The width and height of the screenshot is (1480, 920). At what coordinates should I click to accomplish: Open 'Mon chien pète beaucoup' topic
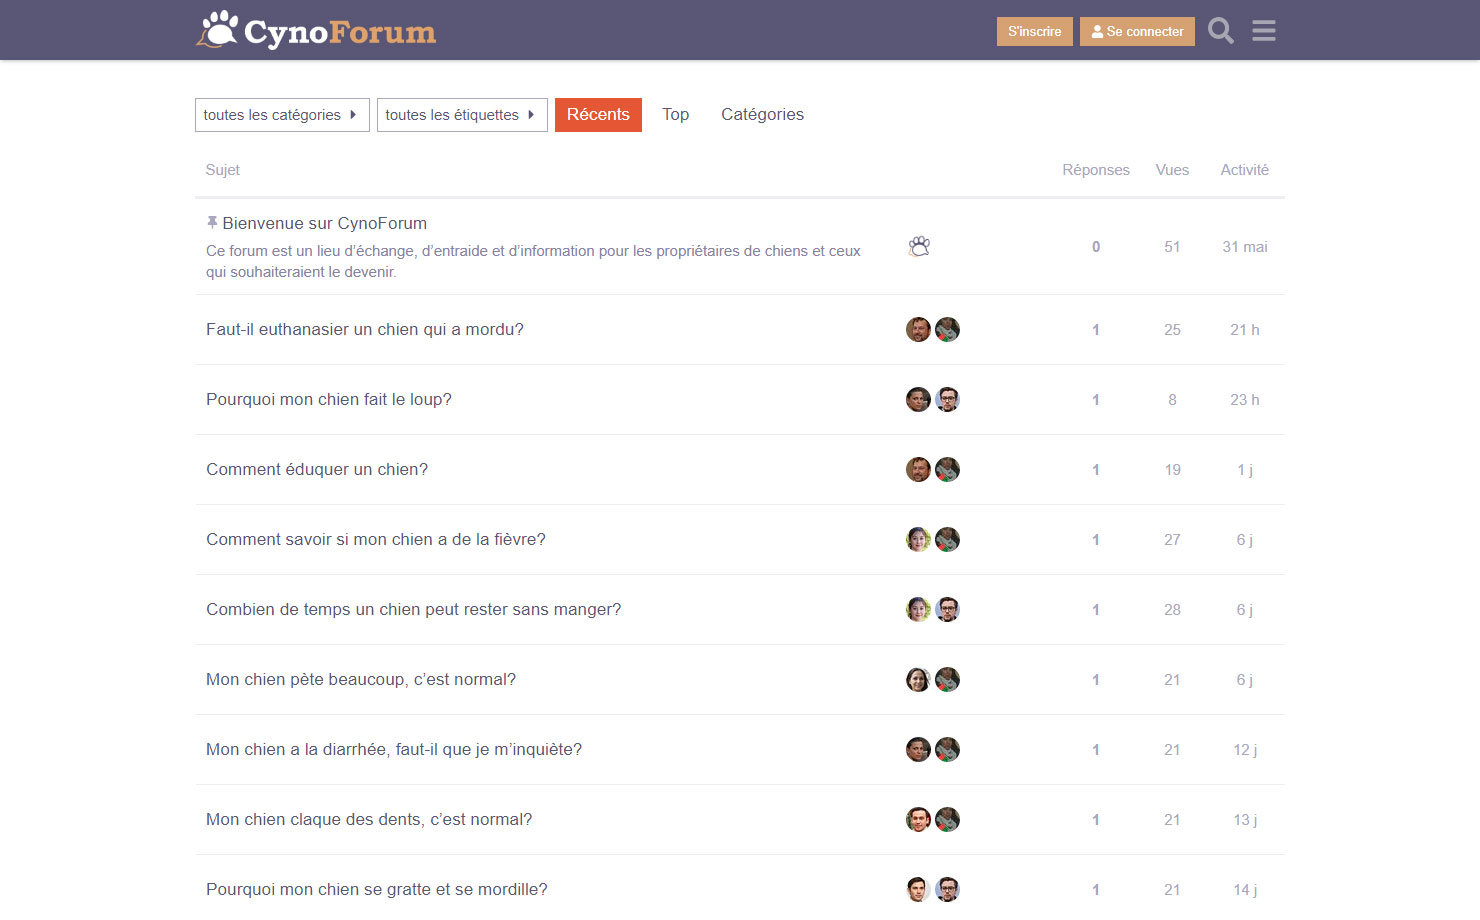point(361,679)
